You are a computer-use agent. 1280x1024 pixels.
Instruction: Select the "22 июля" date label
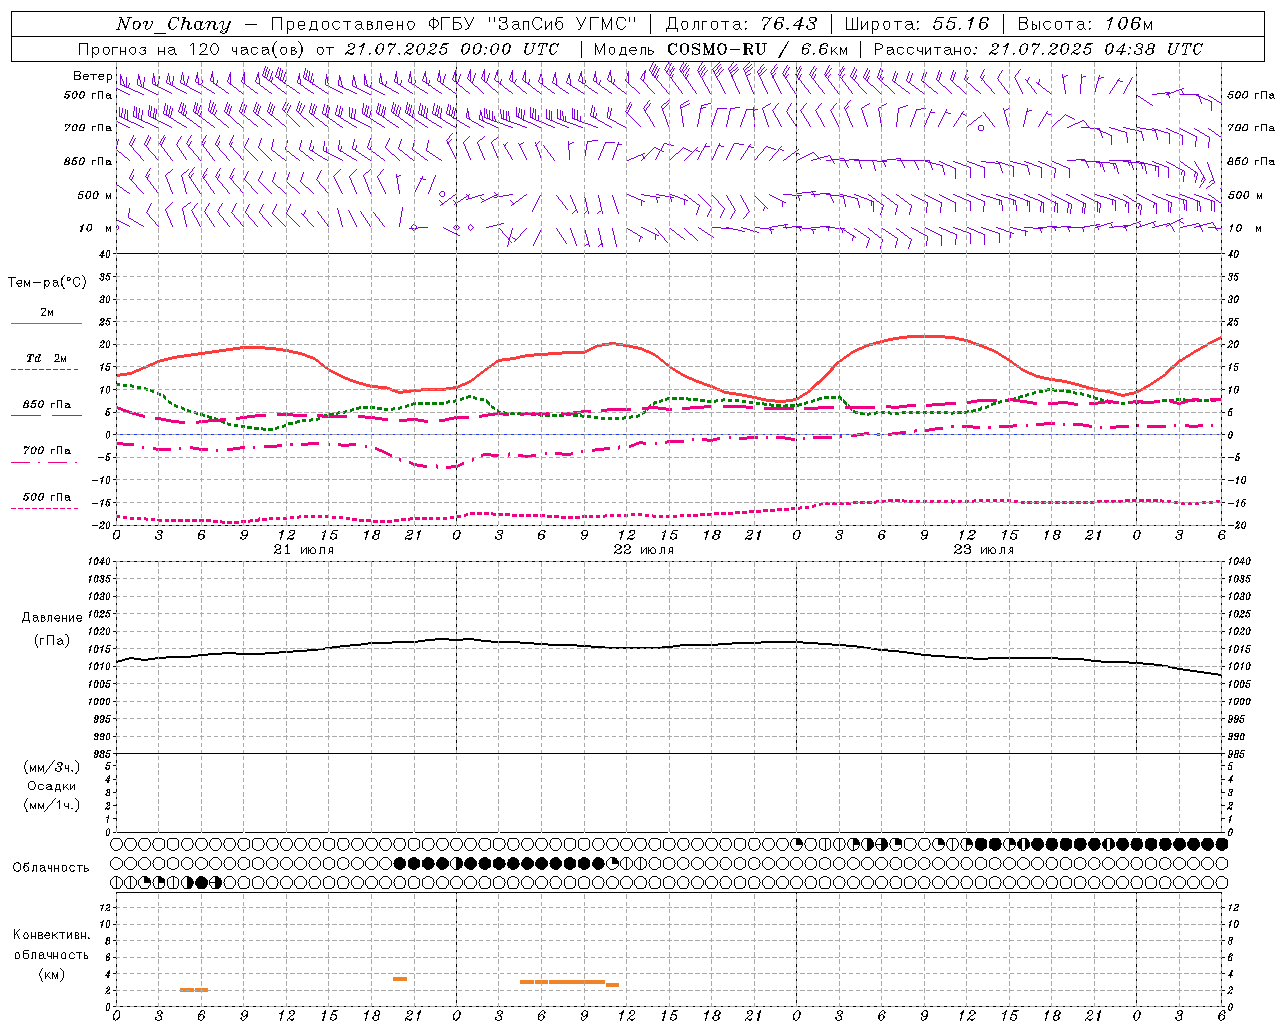pyautogui.click(x=644, y=550)
